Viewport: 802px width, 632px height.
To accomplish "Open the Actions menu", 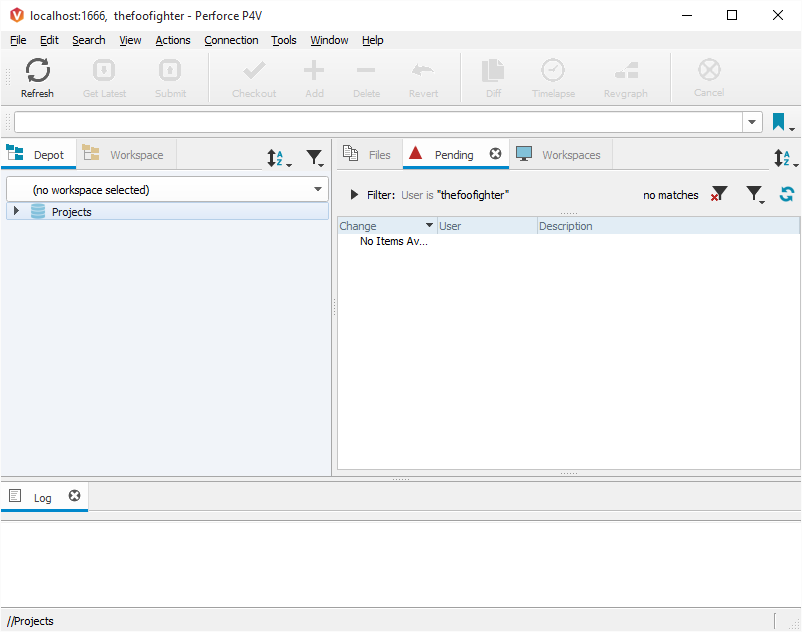I will [x=173, y=40].
